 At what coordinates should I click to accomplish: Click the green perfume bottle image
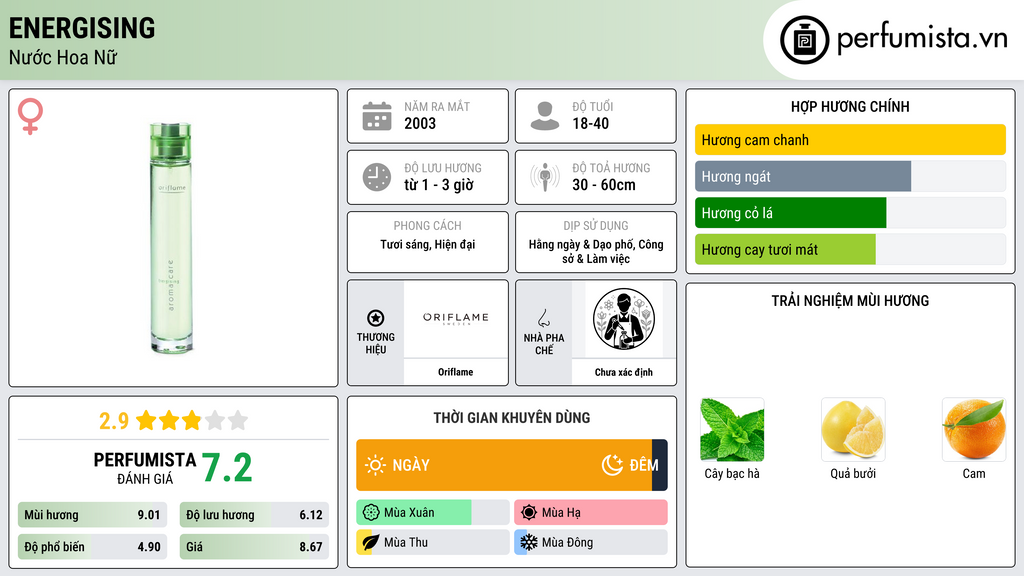(x=171, y=237)
